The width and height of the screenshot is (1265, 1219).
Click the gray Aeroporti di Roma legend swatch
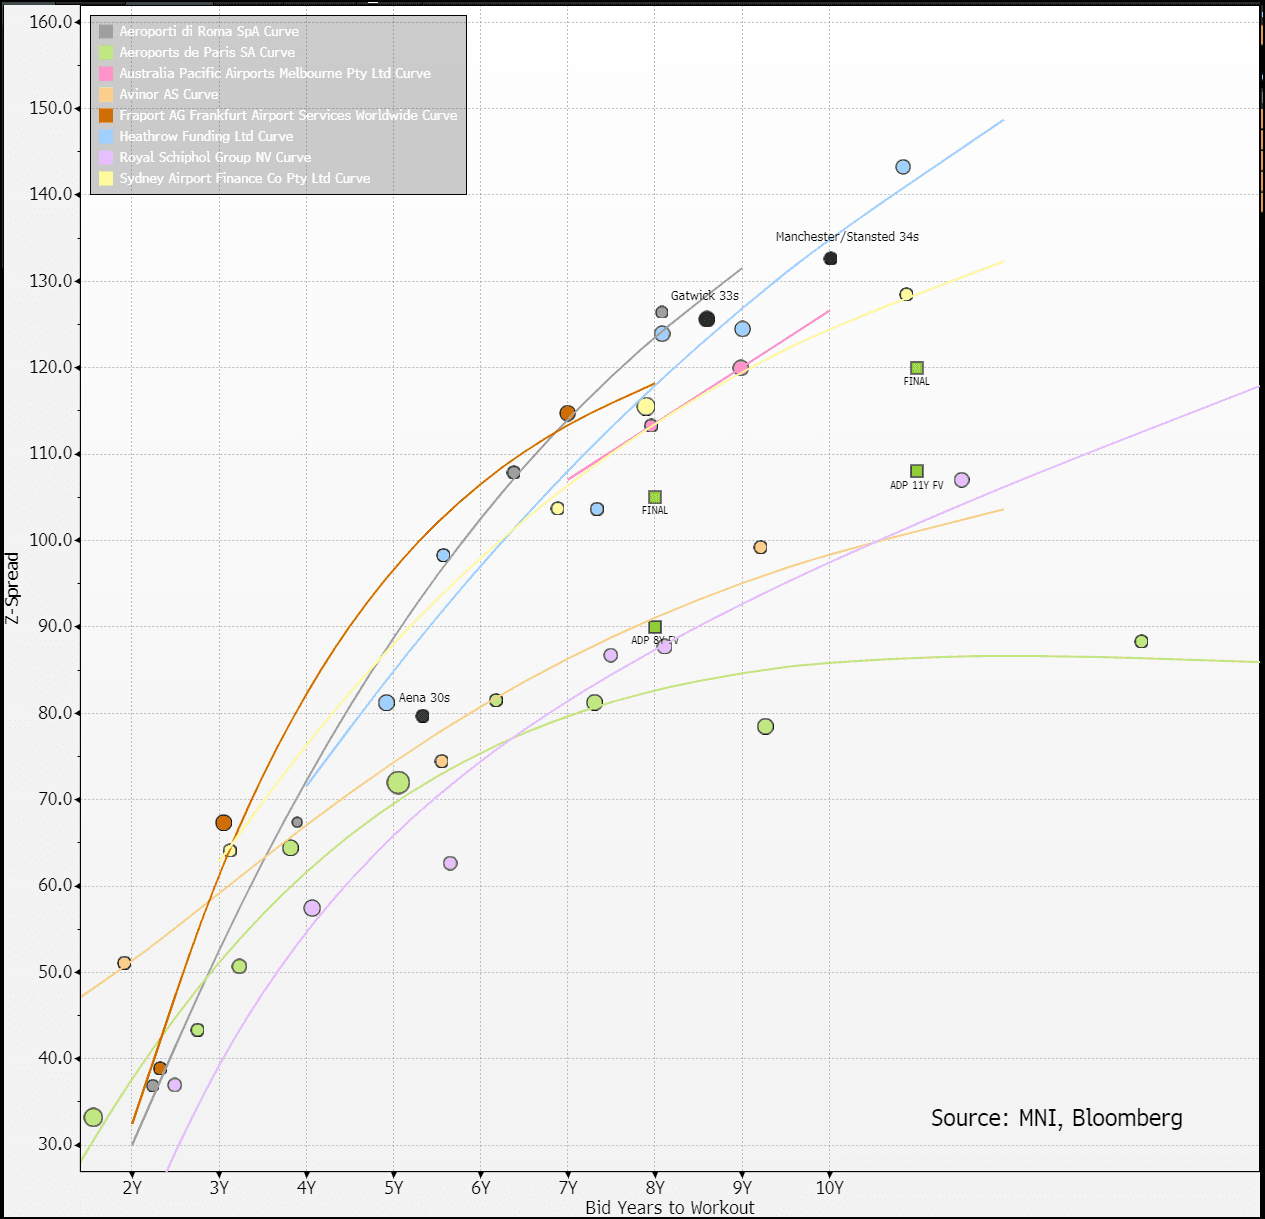coord(106,32)
